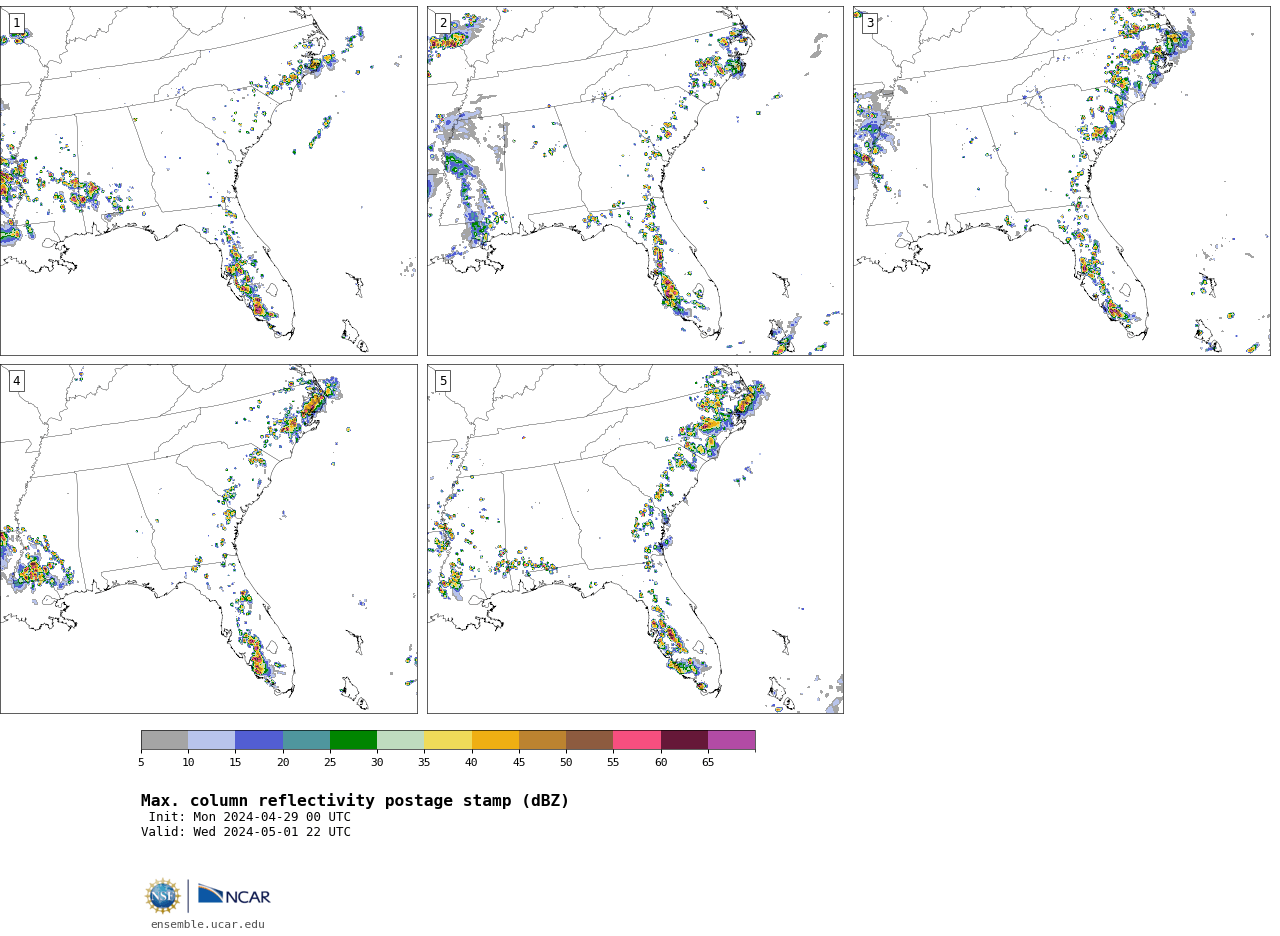Click the 'Init: Mon 2024-04-29 00 UTC' text
Screen dimensions: 1280x936
coord(250,817)
